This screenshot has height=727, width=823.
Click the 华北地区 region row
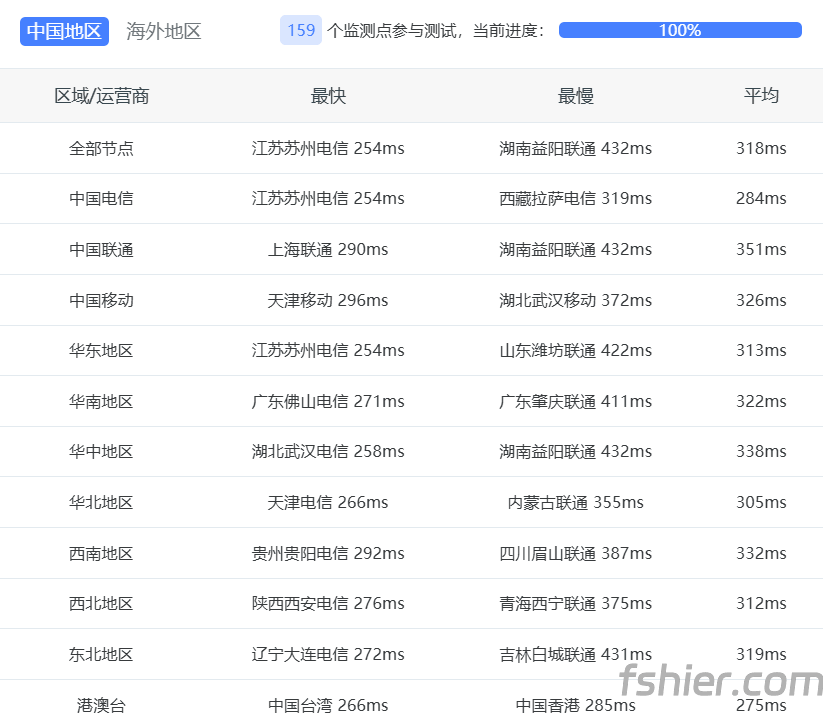(x=101, y=503)
